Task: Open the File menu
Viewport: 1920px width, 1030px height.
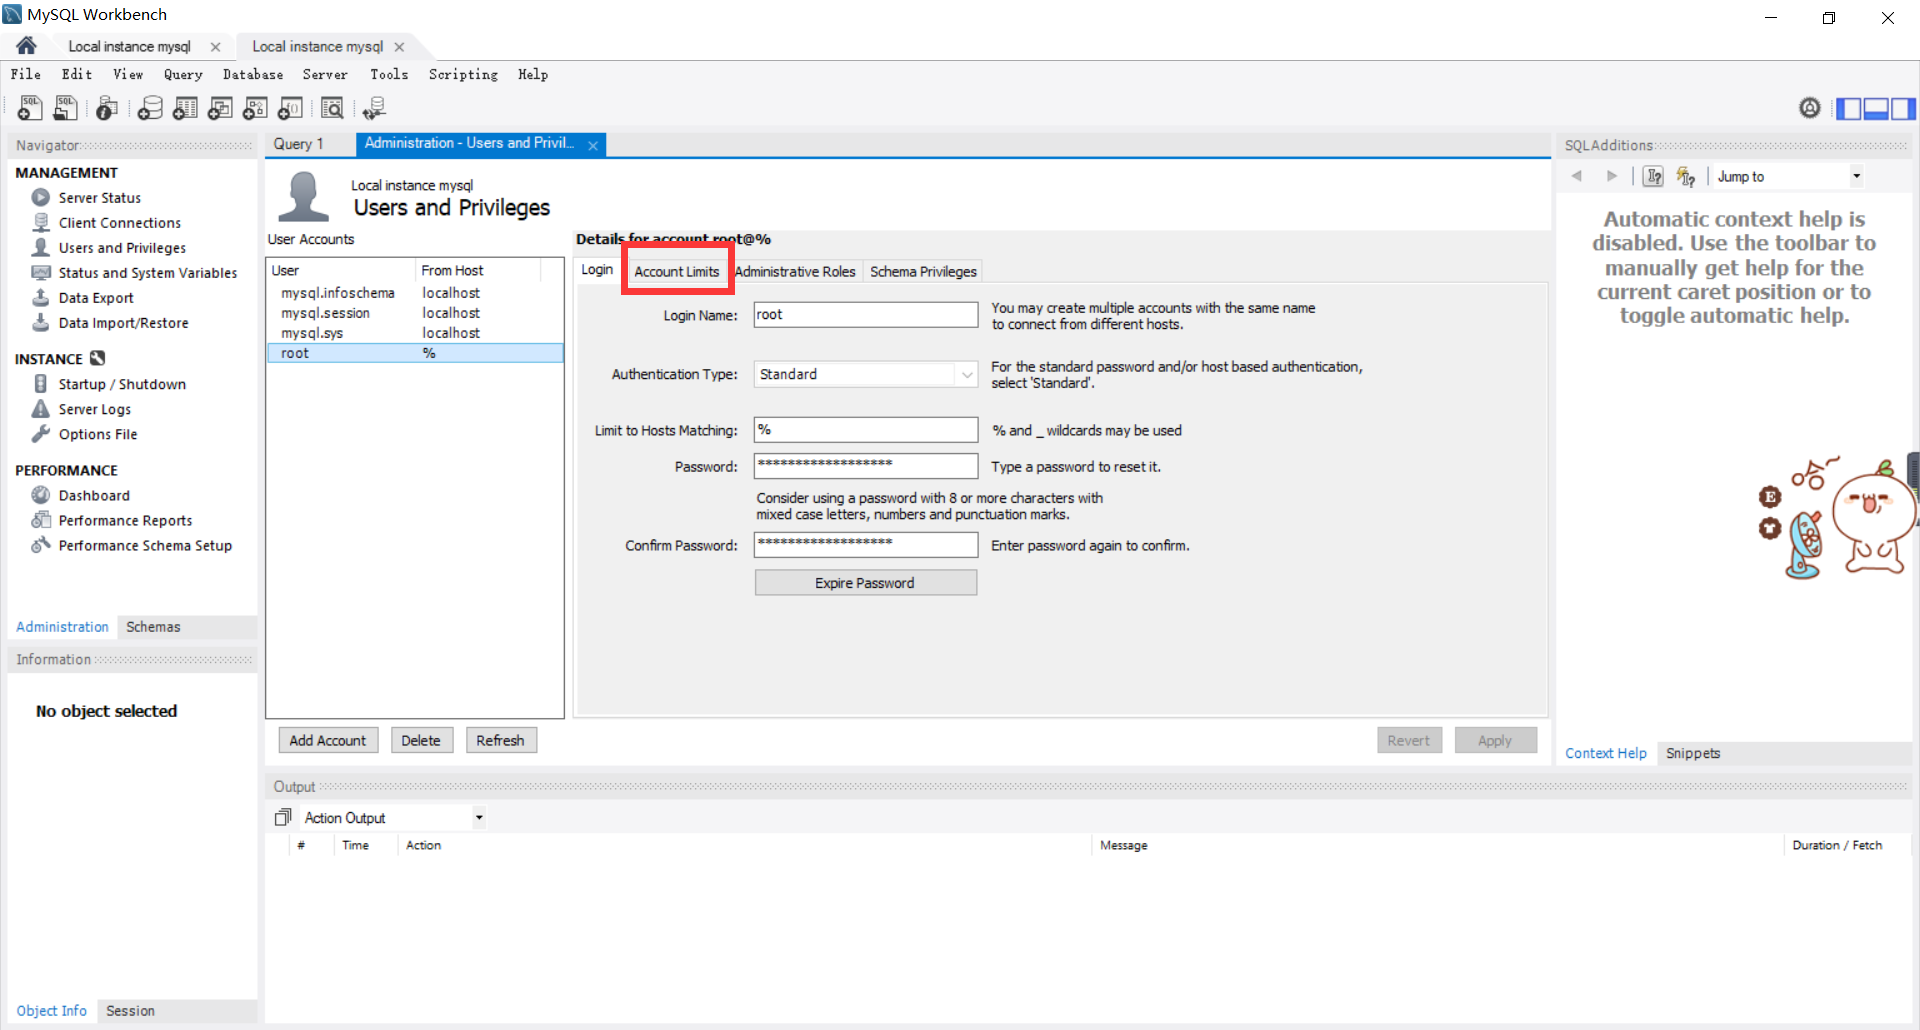Action: point(26,74)
